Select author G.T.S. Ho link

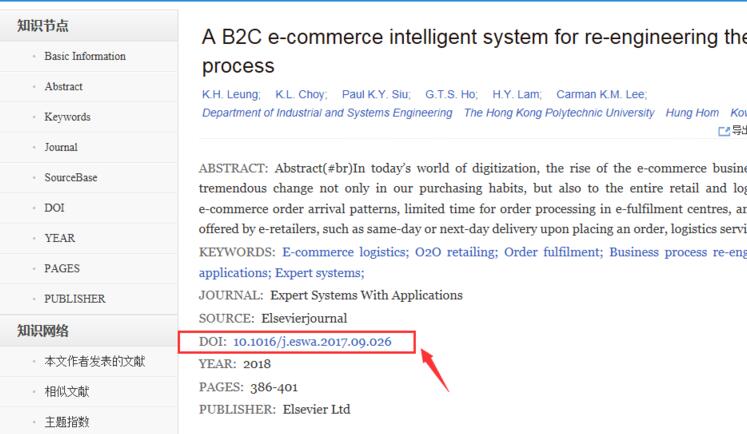coord(451,94)
